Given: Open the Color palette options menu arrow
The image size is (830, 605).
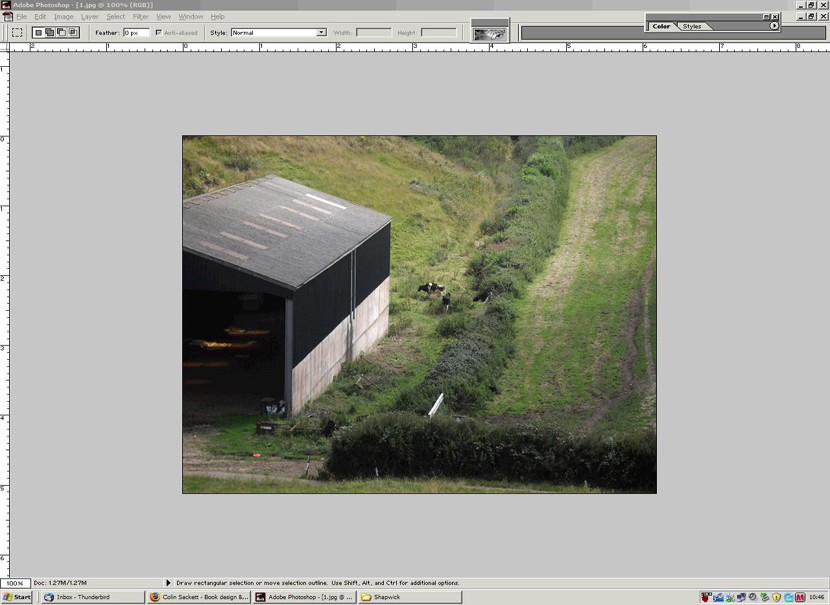Looking at the screenshot, I should point(774,25).
